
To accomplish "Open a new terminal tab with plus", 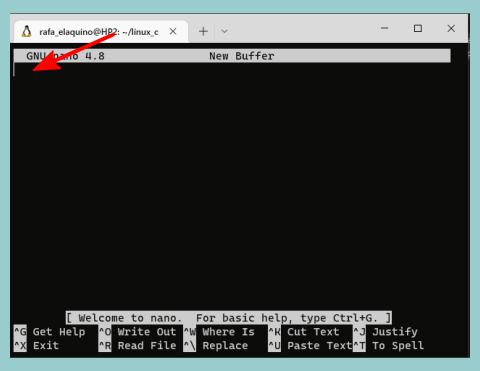I will click(203, 31).
